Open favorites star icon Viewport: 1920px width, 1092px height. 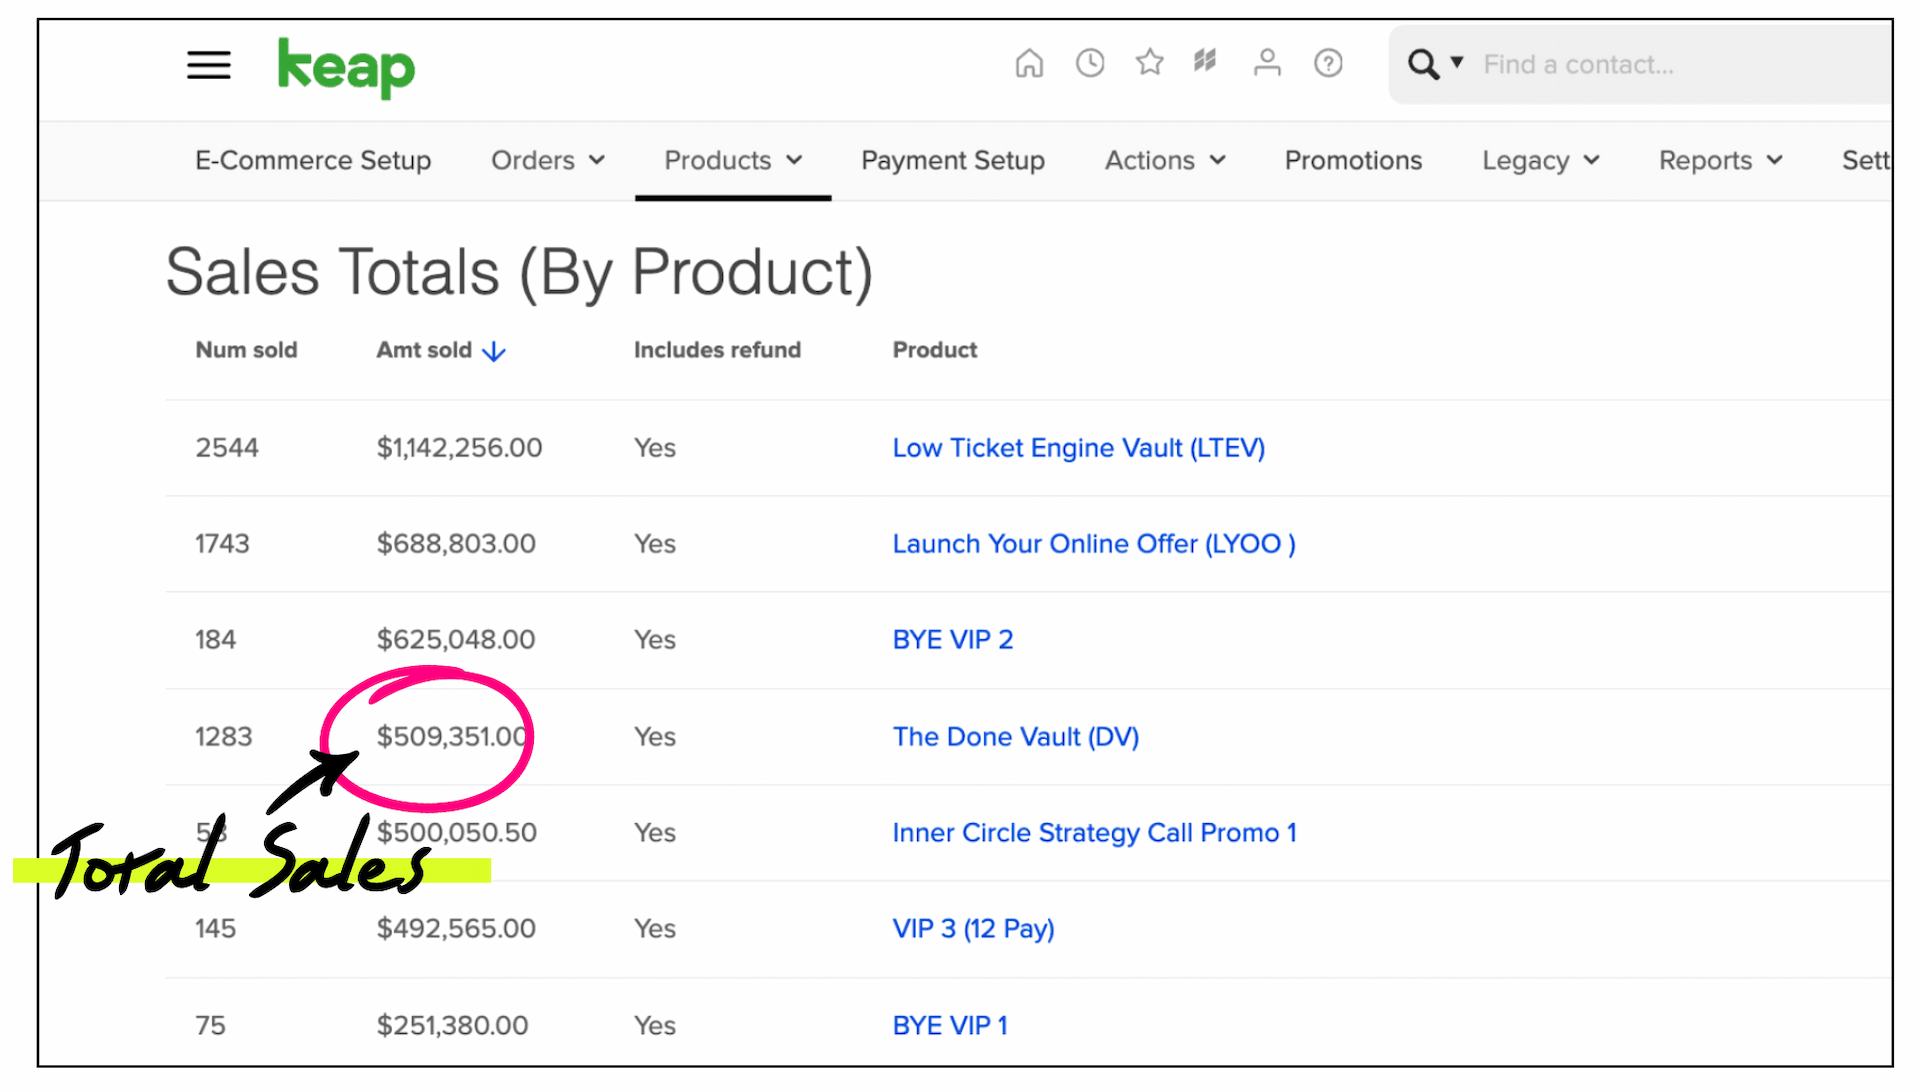1150,63
